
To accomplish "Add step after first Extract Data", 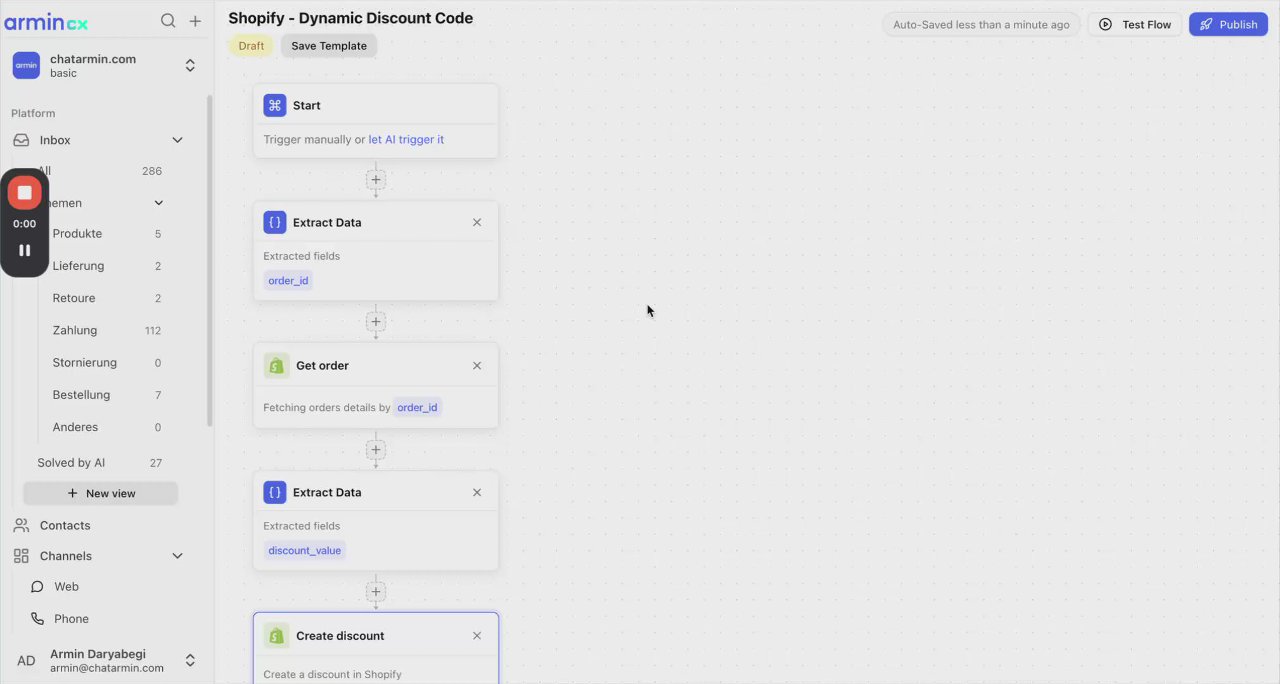I will 376,321.
